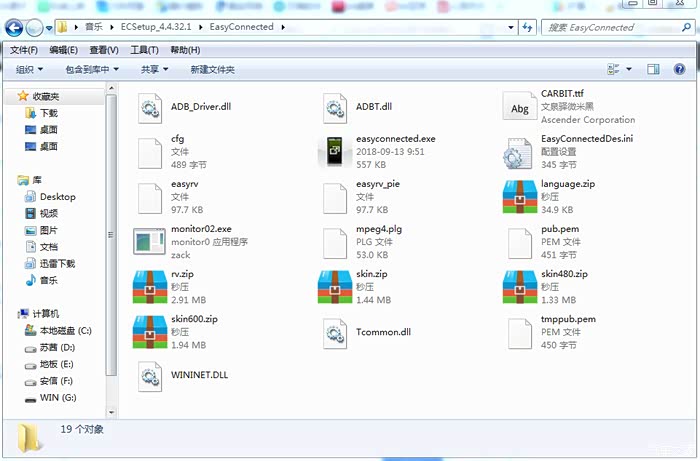The image size is (700, 461).
Task: Open the 包含到库中 dropdown
Action: coord(92,70)
